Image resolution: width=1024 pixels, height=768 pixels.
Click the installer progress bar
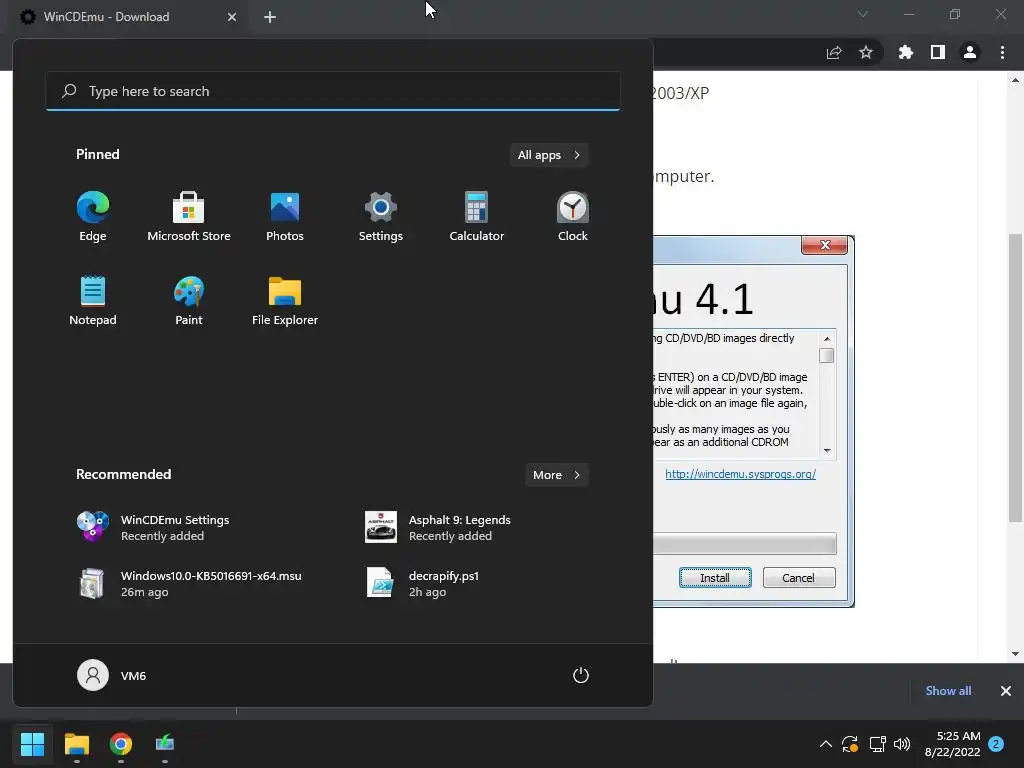pos(745,543)
